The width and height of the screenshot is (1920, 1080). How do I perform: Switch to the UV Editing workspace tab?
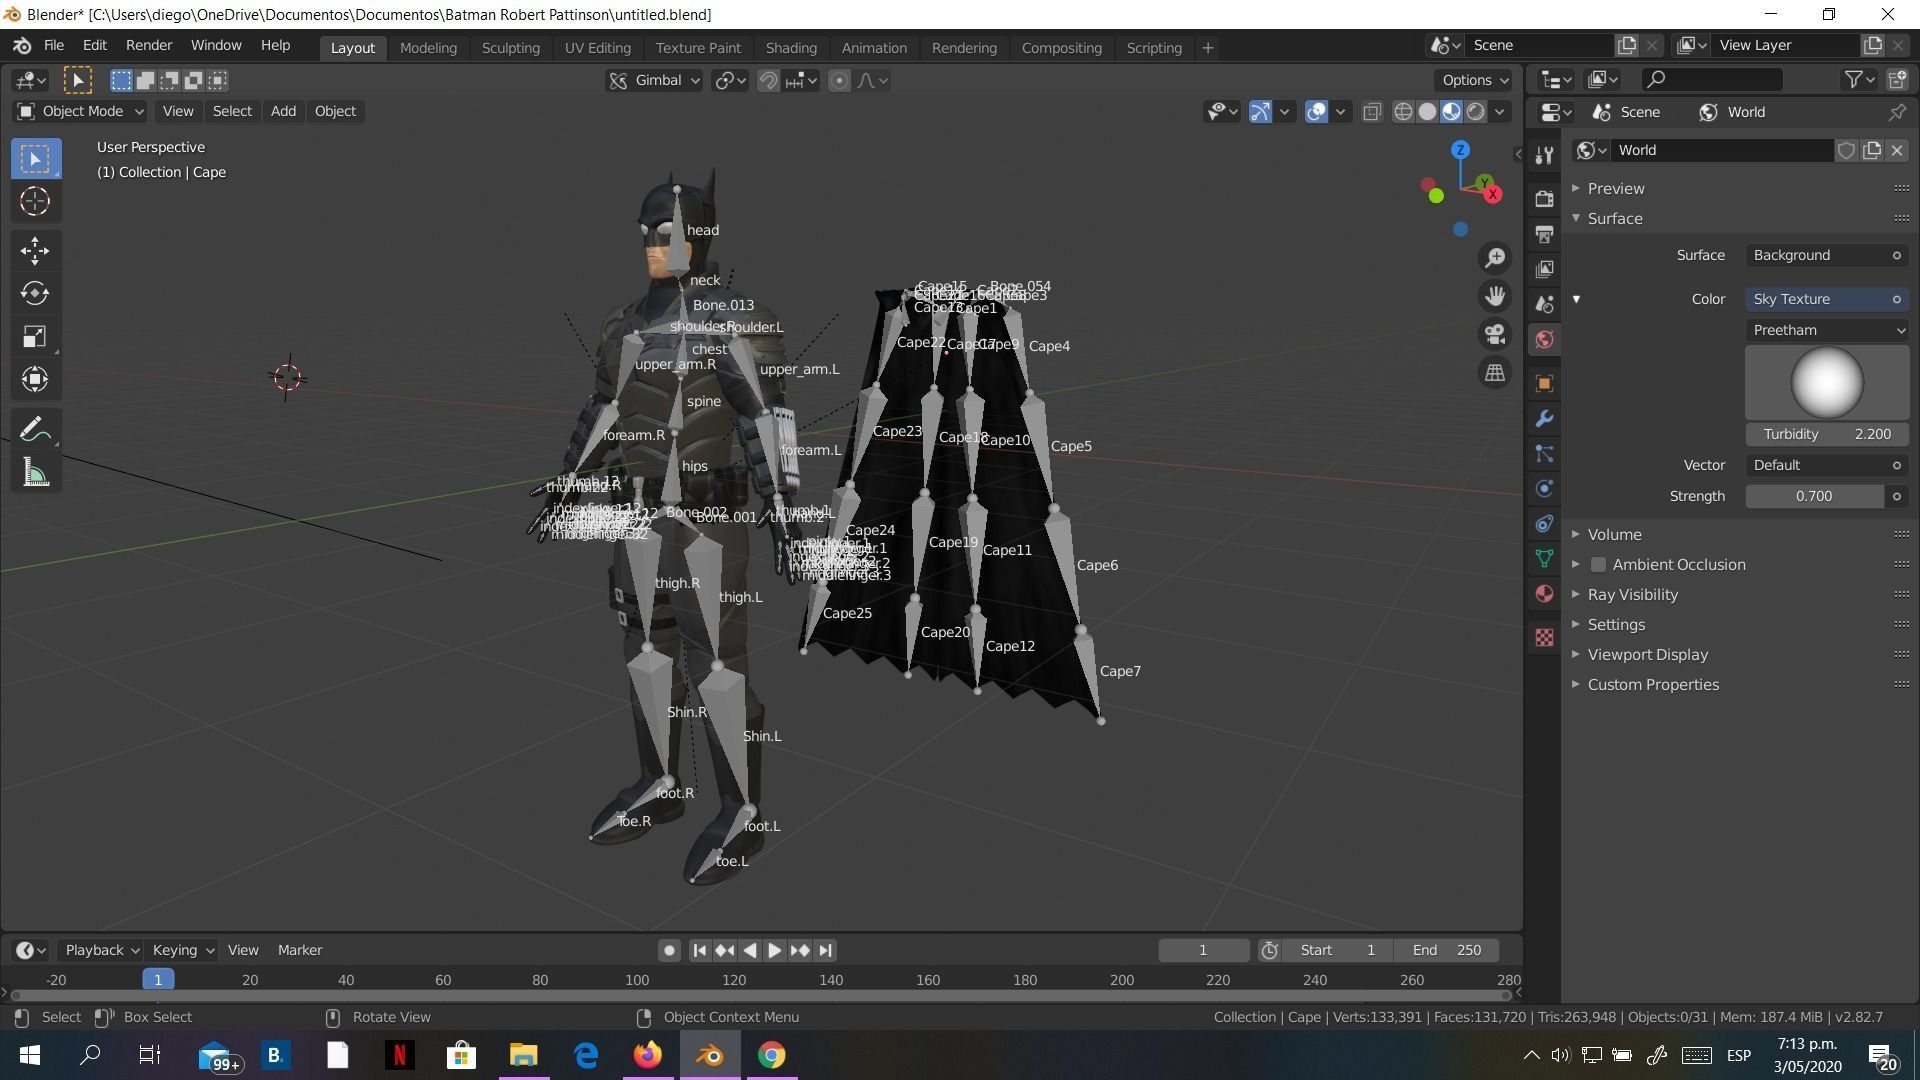(597, 48)
